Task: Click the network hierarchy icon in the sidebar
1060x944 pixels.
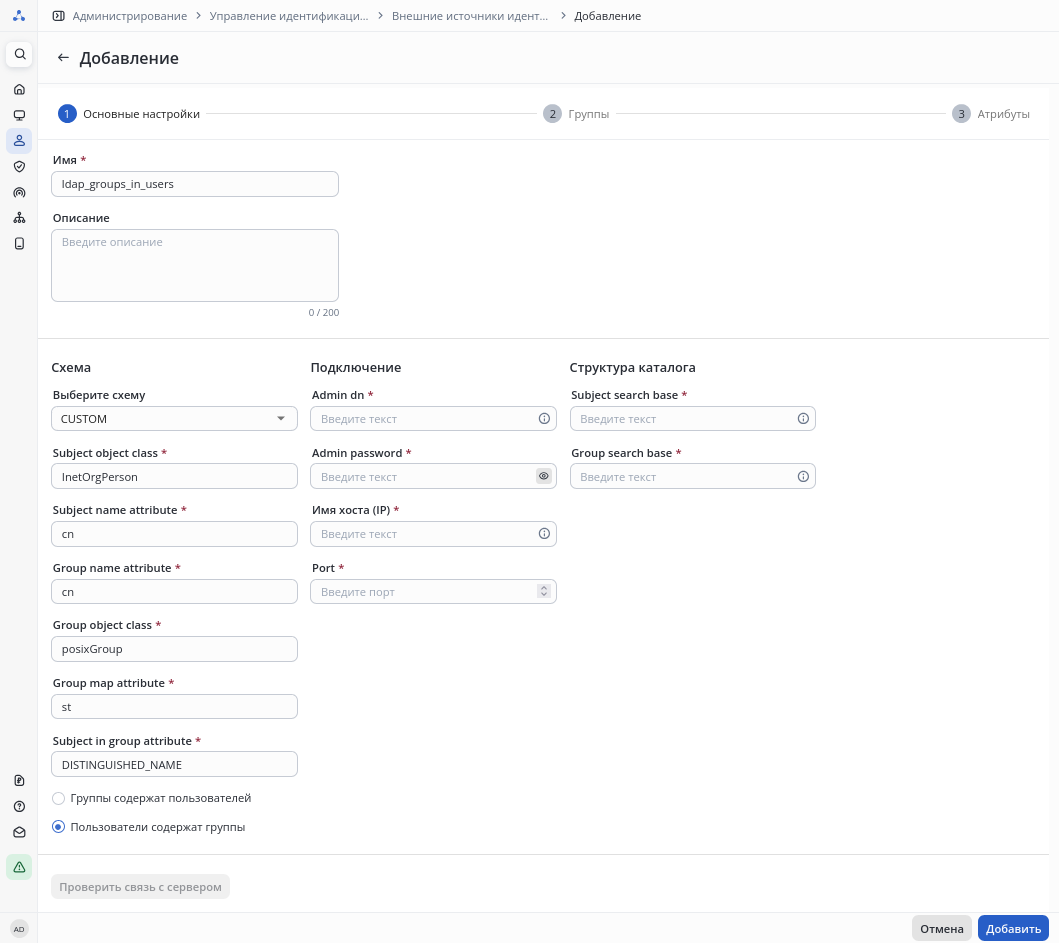Action: coord(19,218)
